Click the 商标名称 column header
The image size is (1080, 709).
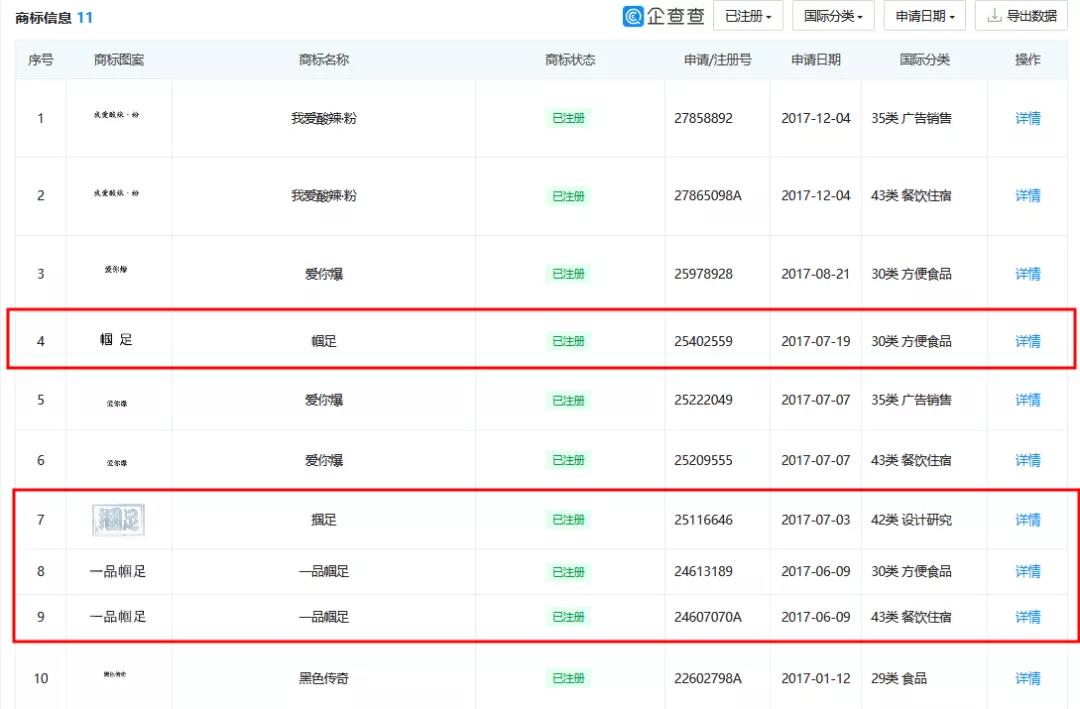point(324,60)
